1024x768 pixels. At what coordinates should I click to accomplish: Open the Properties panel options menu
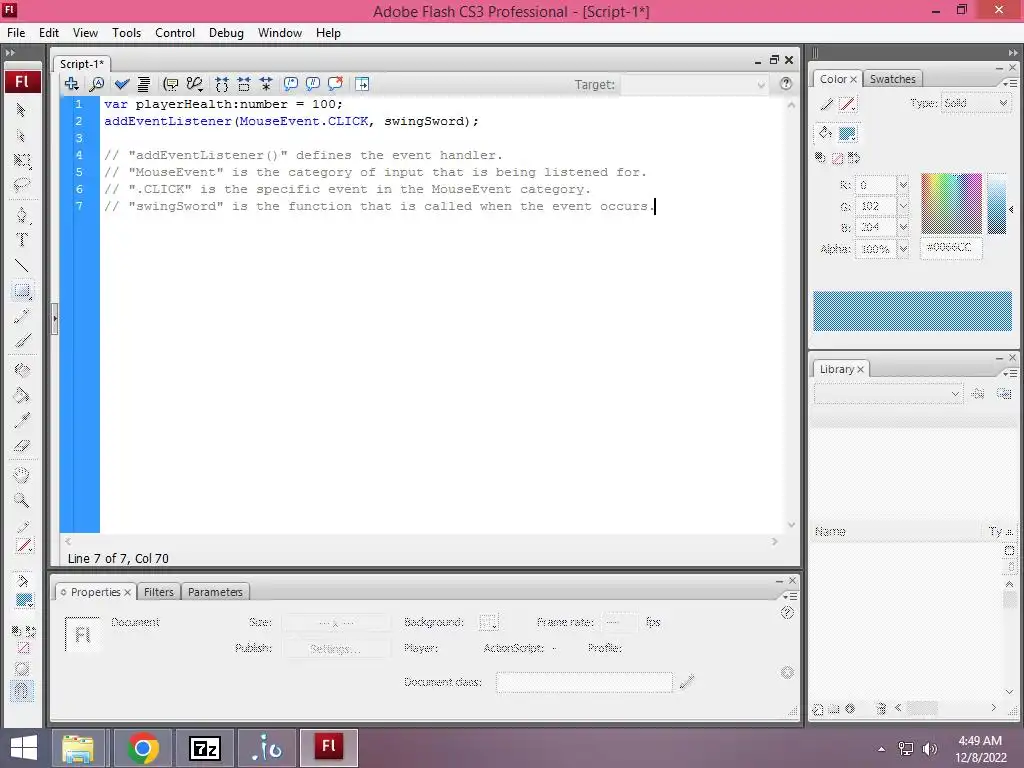pyautogui.click(x=790, y=596)
